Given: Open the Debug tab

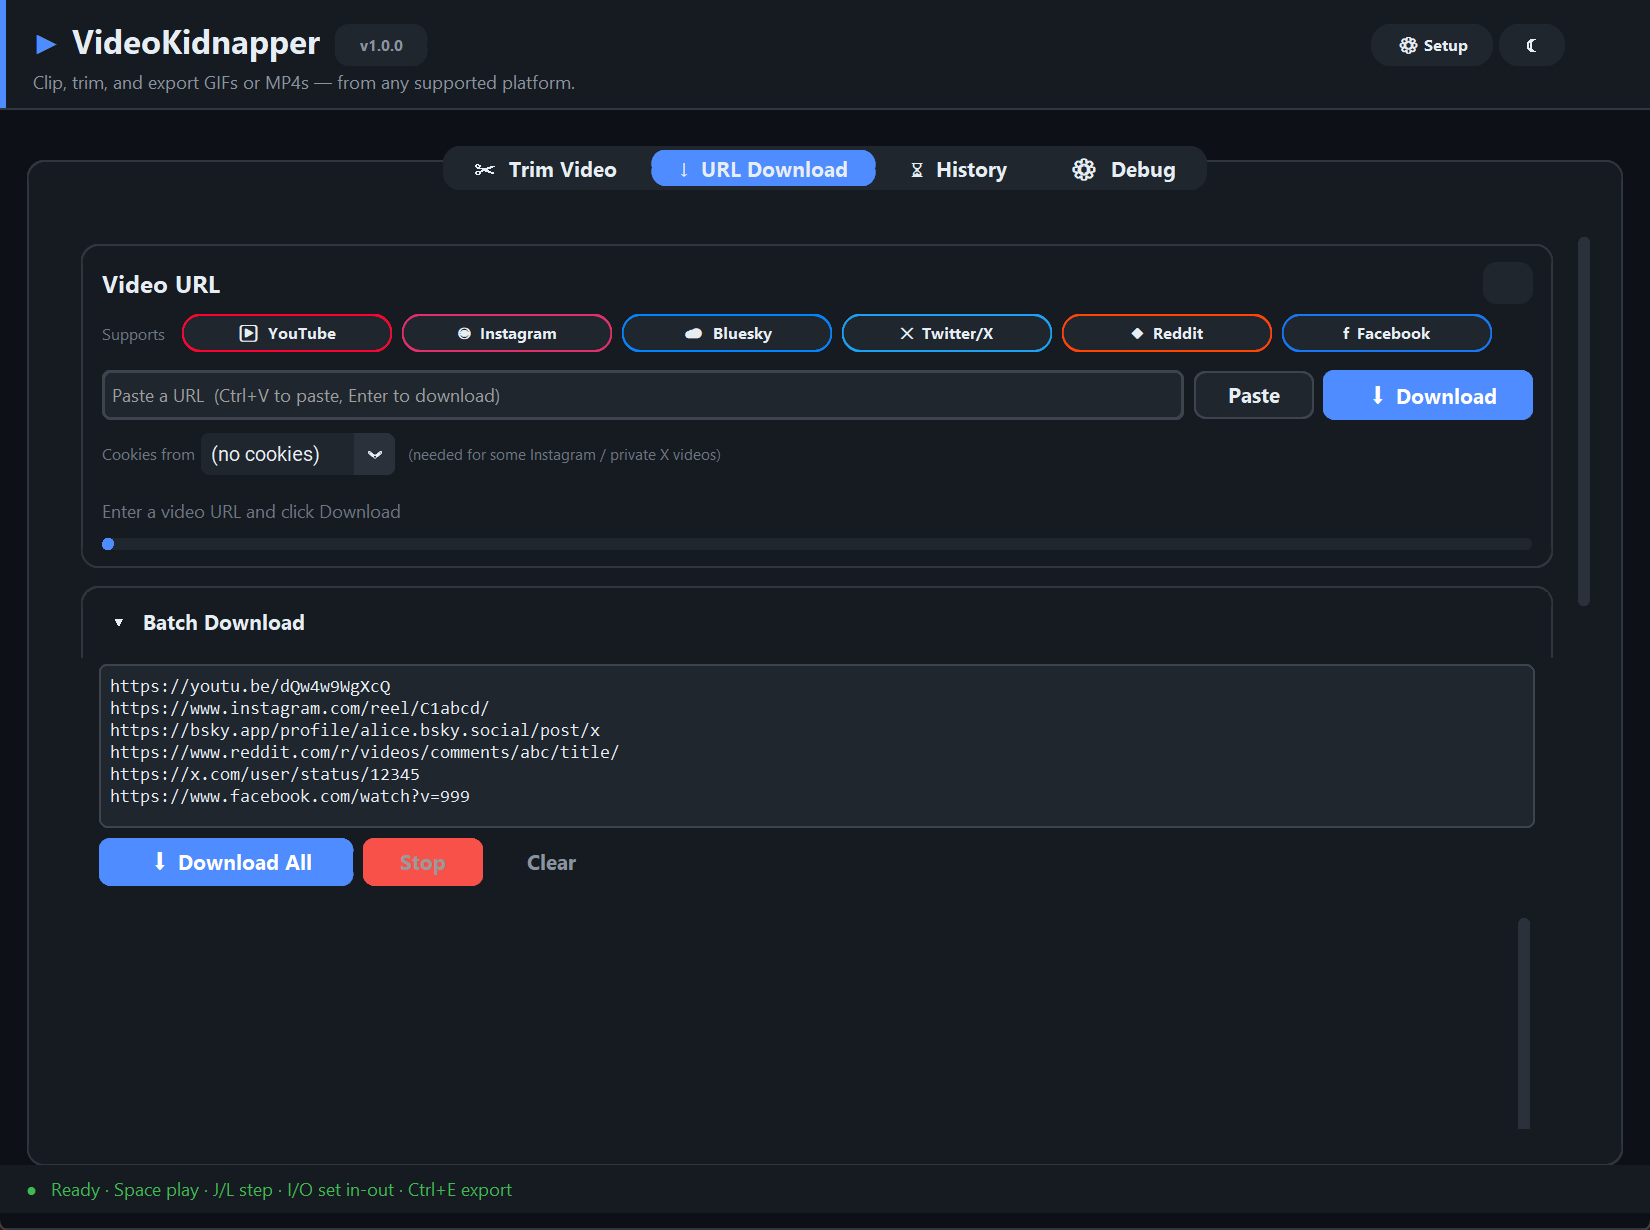Looking at the screenshot, I should tap(1124, 169).
